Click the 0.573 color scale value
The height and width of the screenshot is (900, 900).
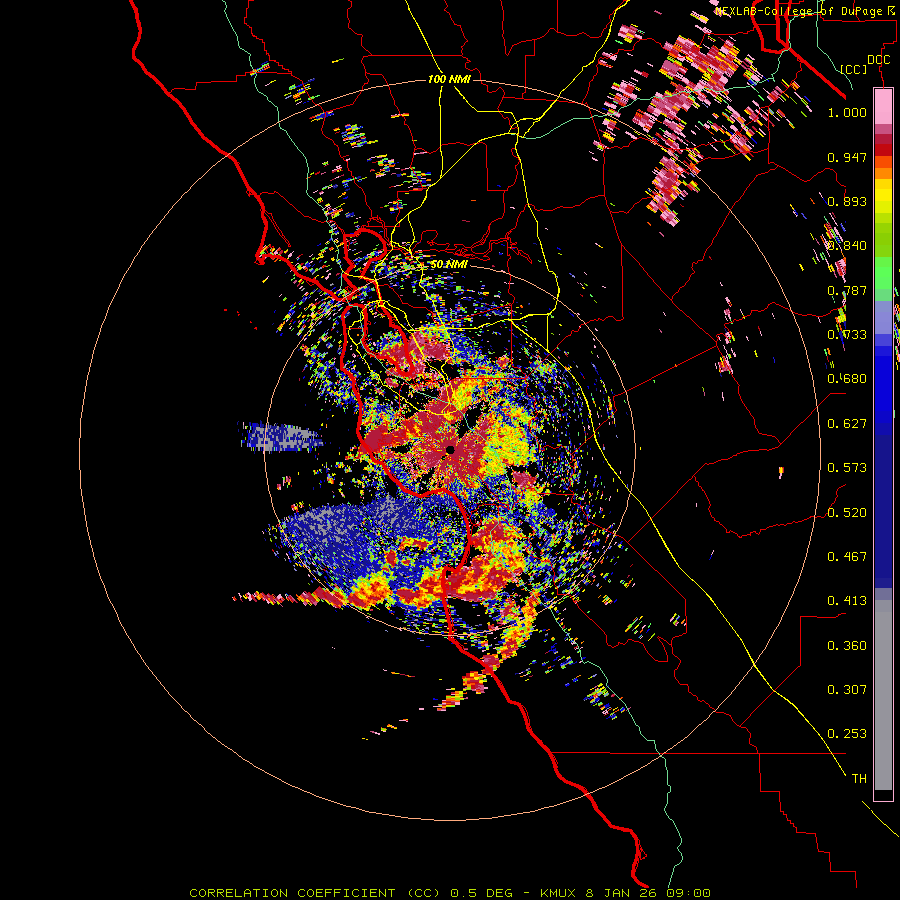tap(847, 468)
